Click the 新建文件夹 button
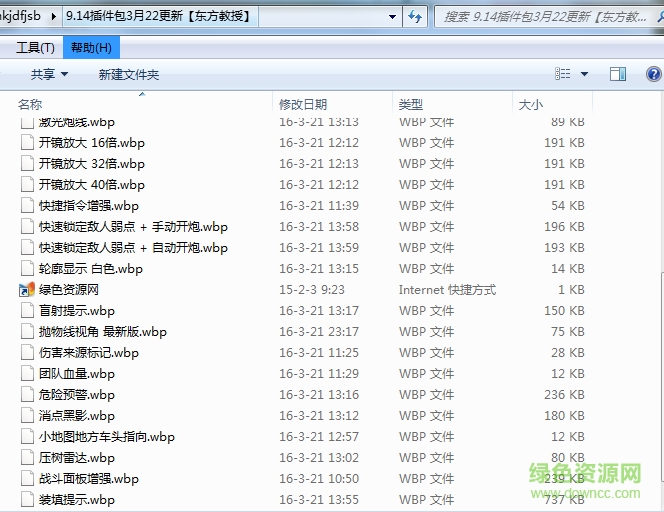 129,75
